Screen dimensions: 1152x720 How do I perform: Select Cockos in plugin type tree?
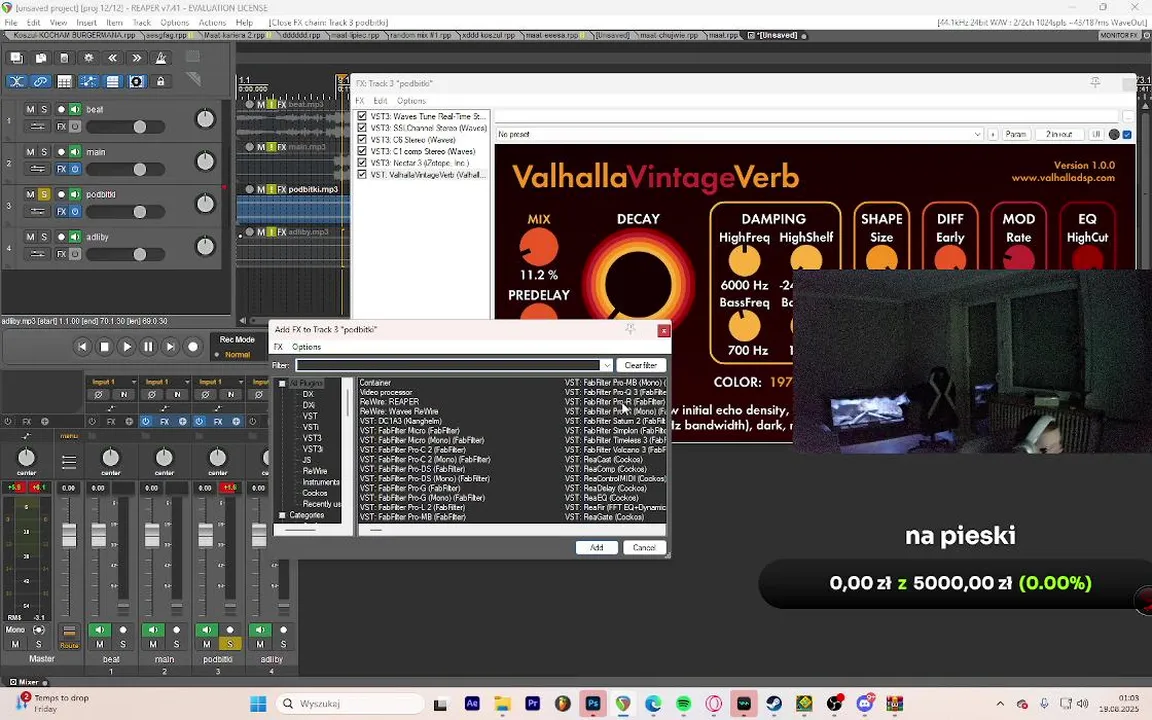pos(314,493)
